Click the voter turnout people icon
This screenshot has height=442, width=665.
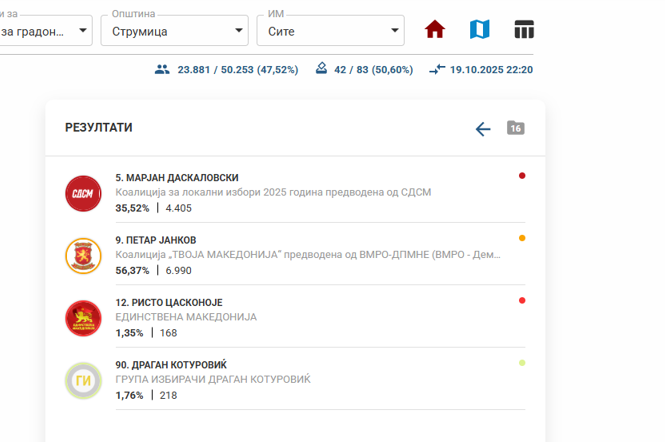point(162,70)
